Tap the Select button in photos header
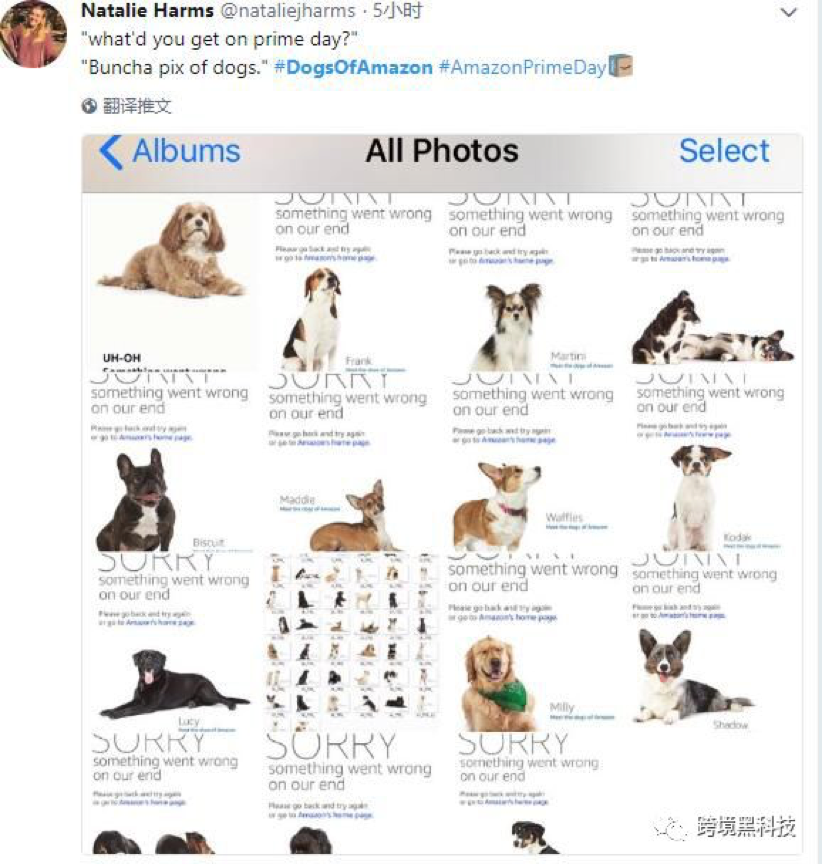The image size is (822, 864). click(724, 150)
